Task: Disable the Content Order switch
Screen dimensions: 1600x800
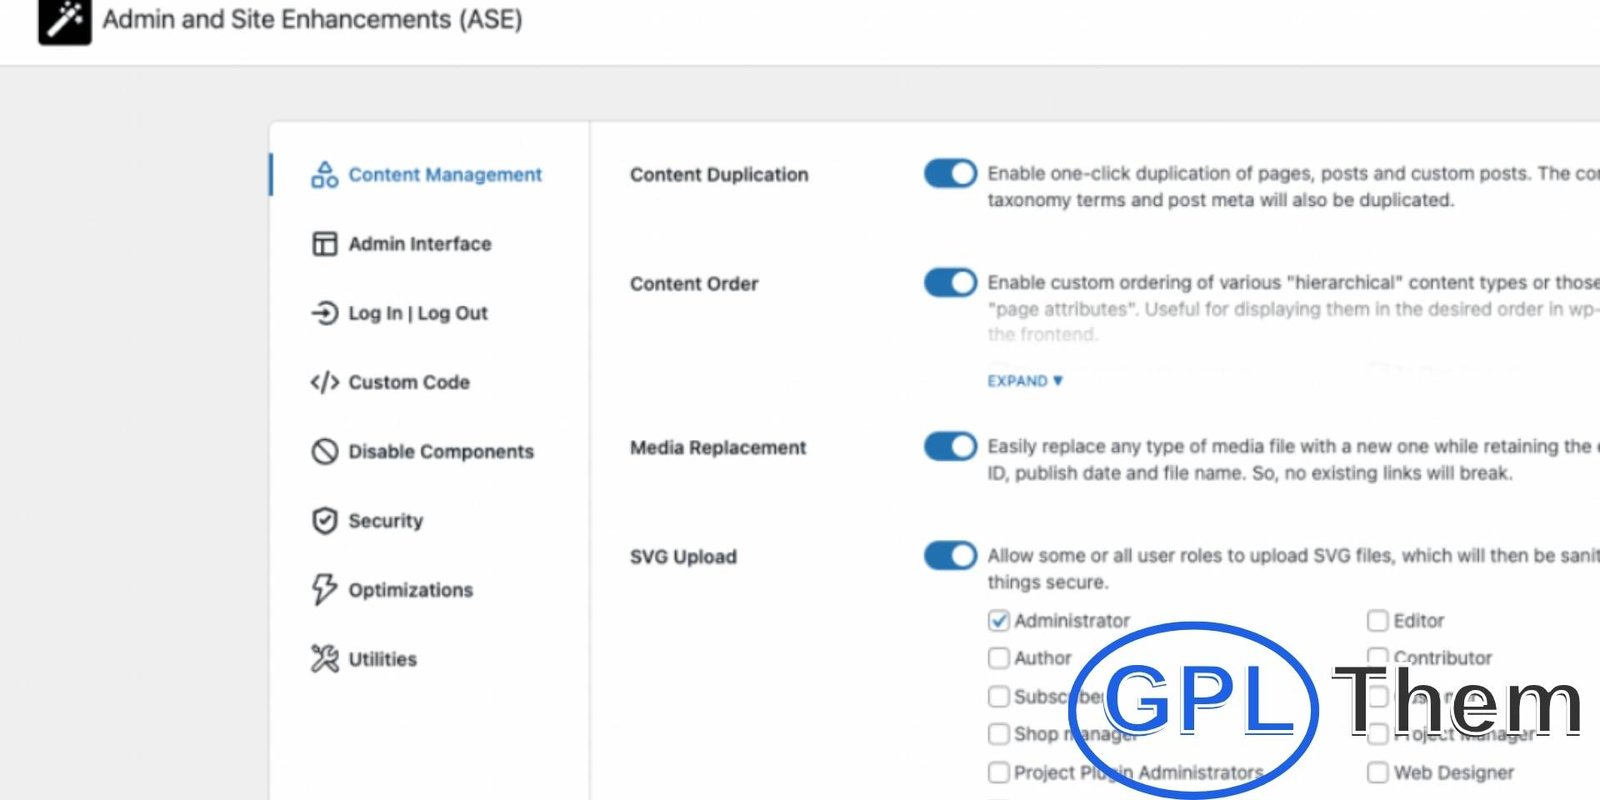Action: click(x=950, y=282)
